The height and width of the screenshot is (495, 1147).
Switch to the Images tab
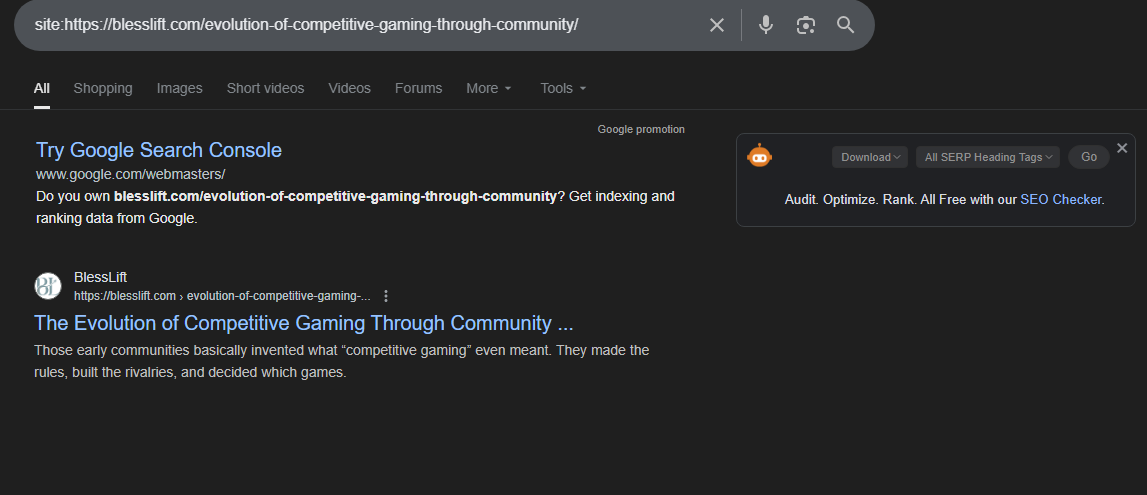[x=179, y=88]
